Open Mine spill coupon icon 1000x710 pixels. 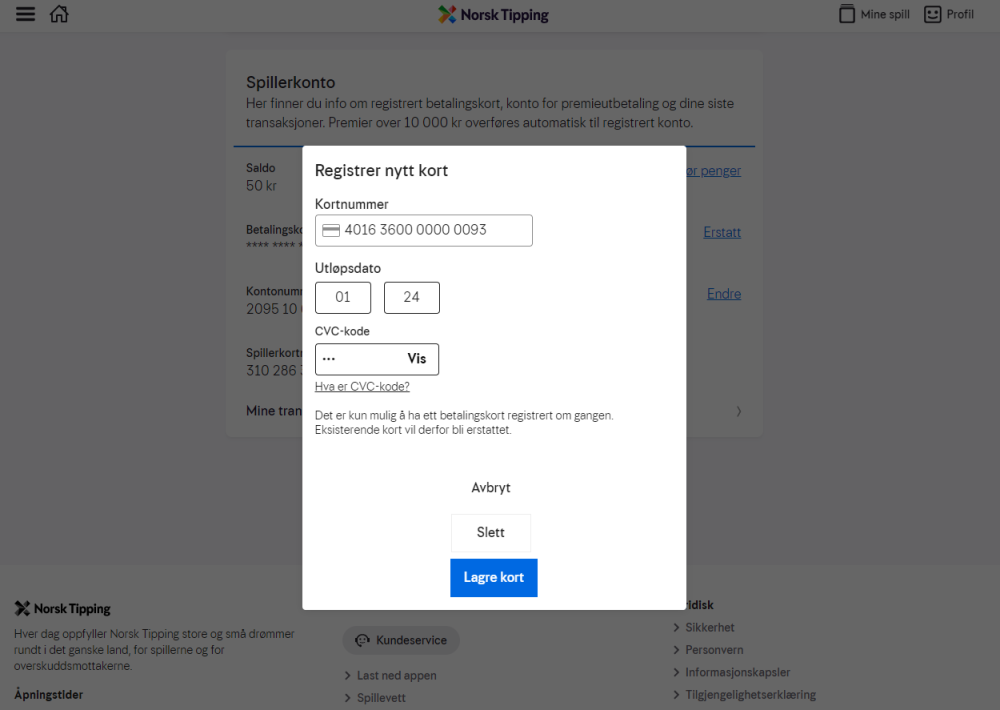tap(847, 15)
